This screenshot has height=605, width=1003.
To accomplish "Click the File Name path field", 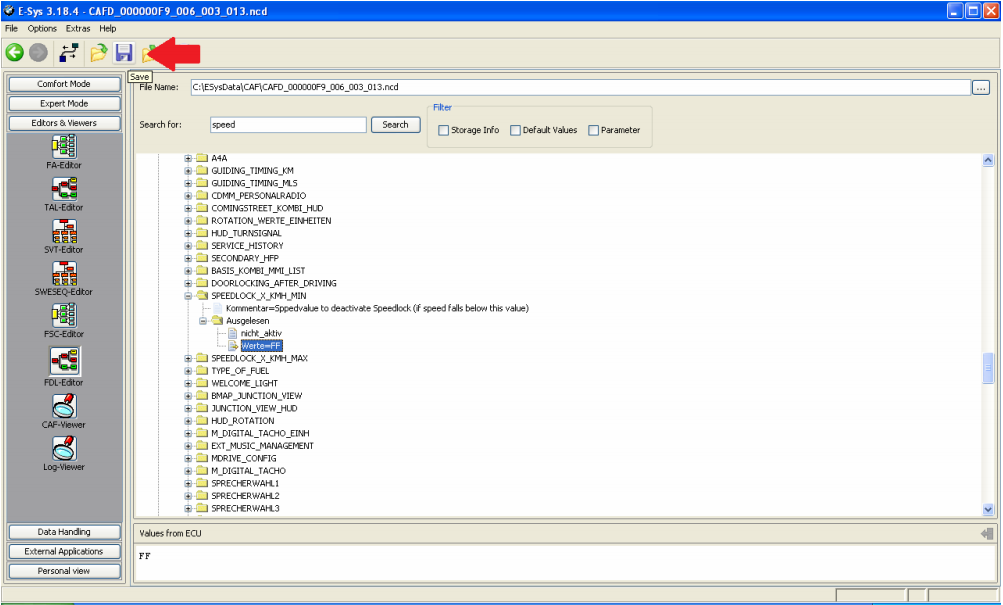I will 580,87.
